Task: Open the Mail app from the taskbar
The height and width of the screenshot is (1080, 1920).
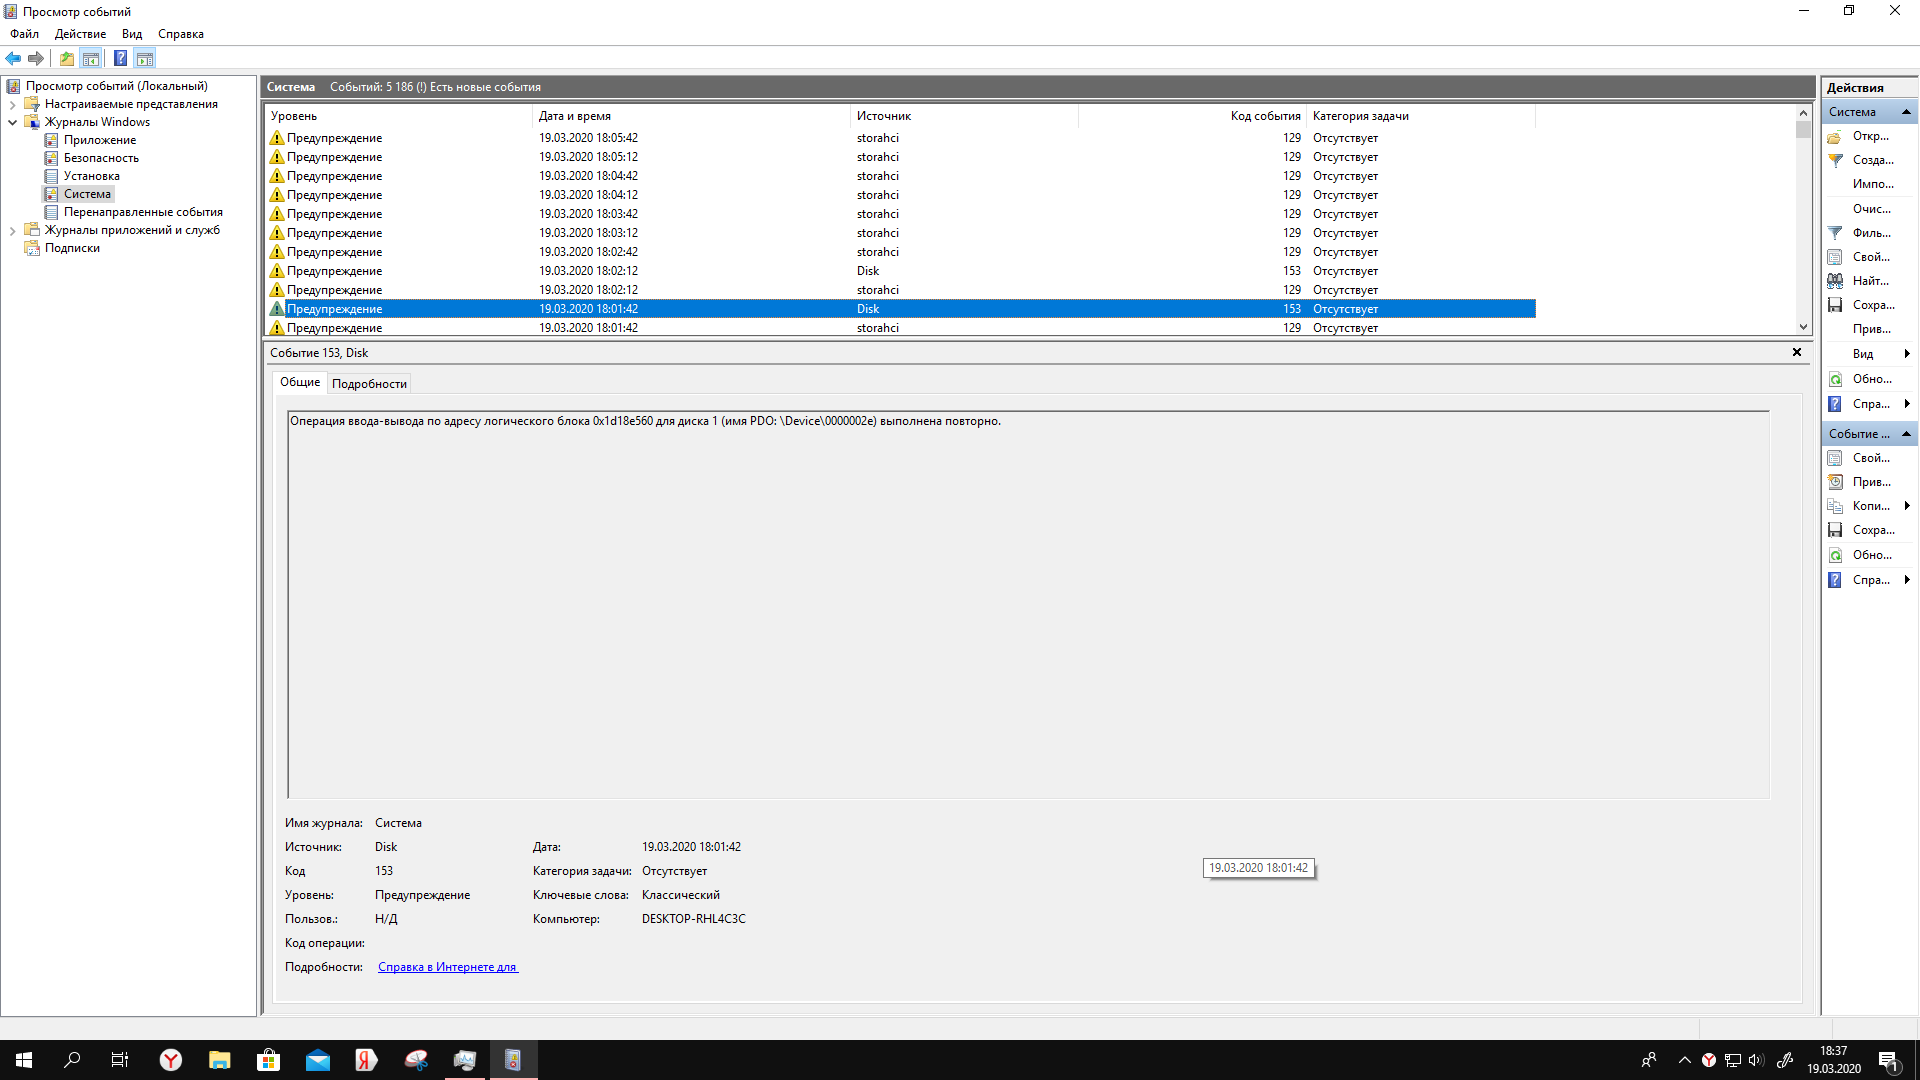Action: (x=318, y=1060)
